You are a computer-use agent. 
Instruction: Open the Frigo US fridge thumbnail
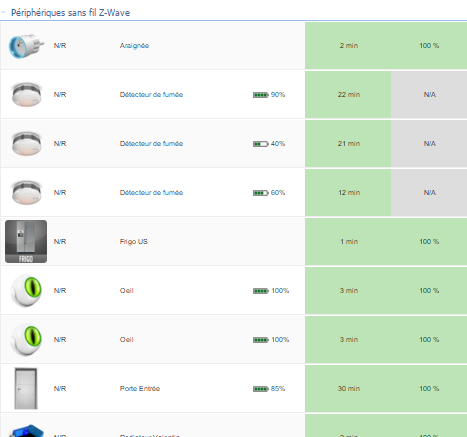[x=26, y=242]
